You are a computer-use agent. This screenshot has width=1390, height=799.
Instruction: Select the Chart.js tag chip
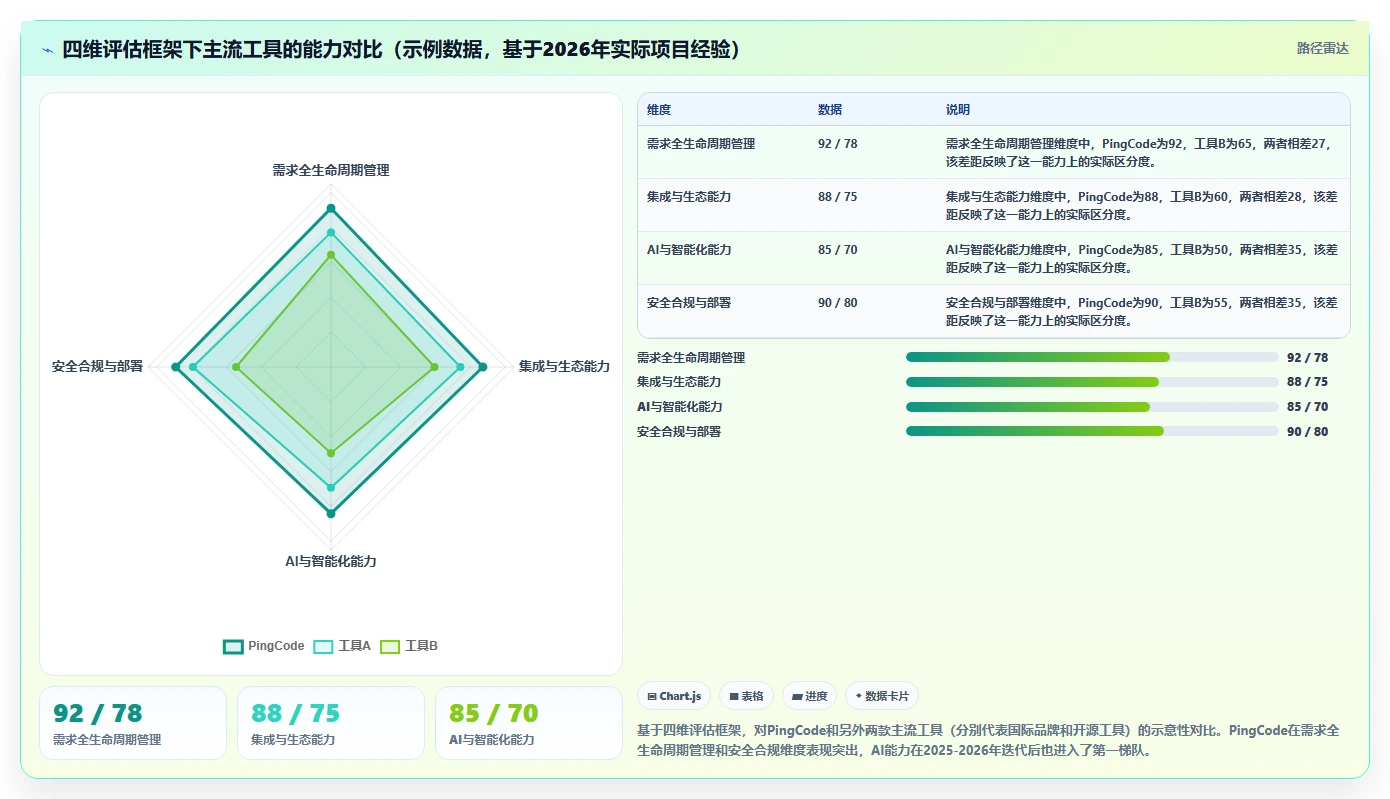point(675,696)
